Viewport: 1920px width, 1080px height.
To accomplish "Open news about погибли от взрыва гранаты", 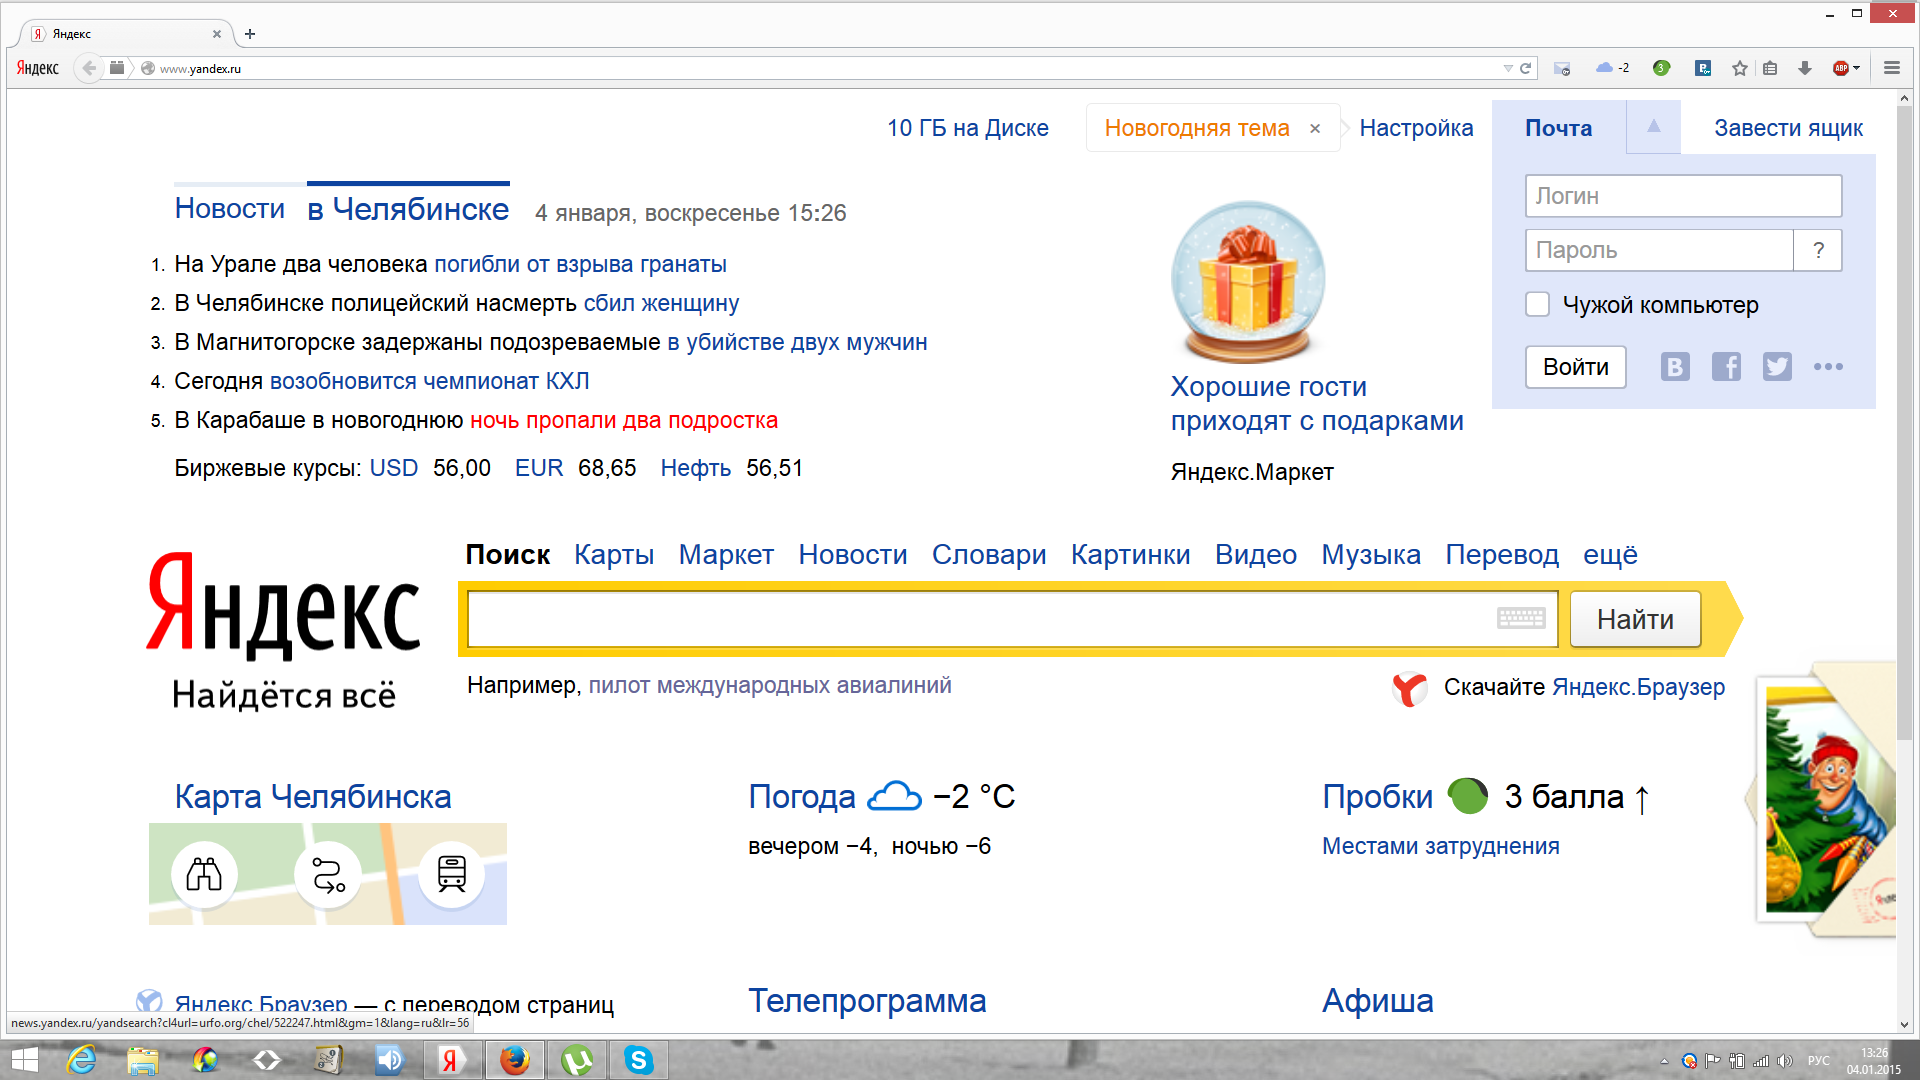I will point(580,264).
